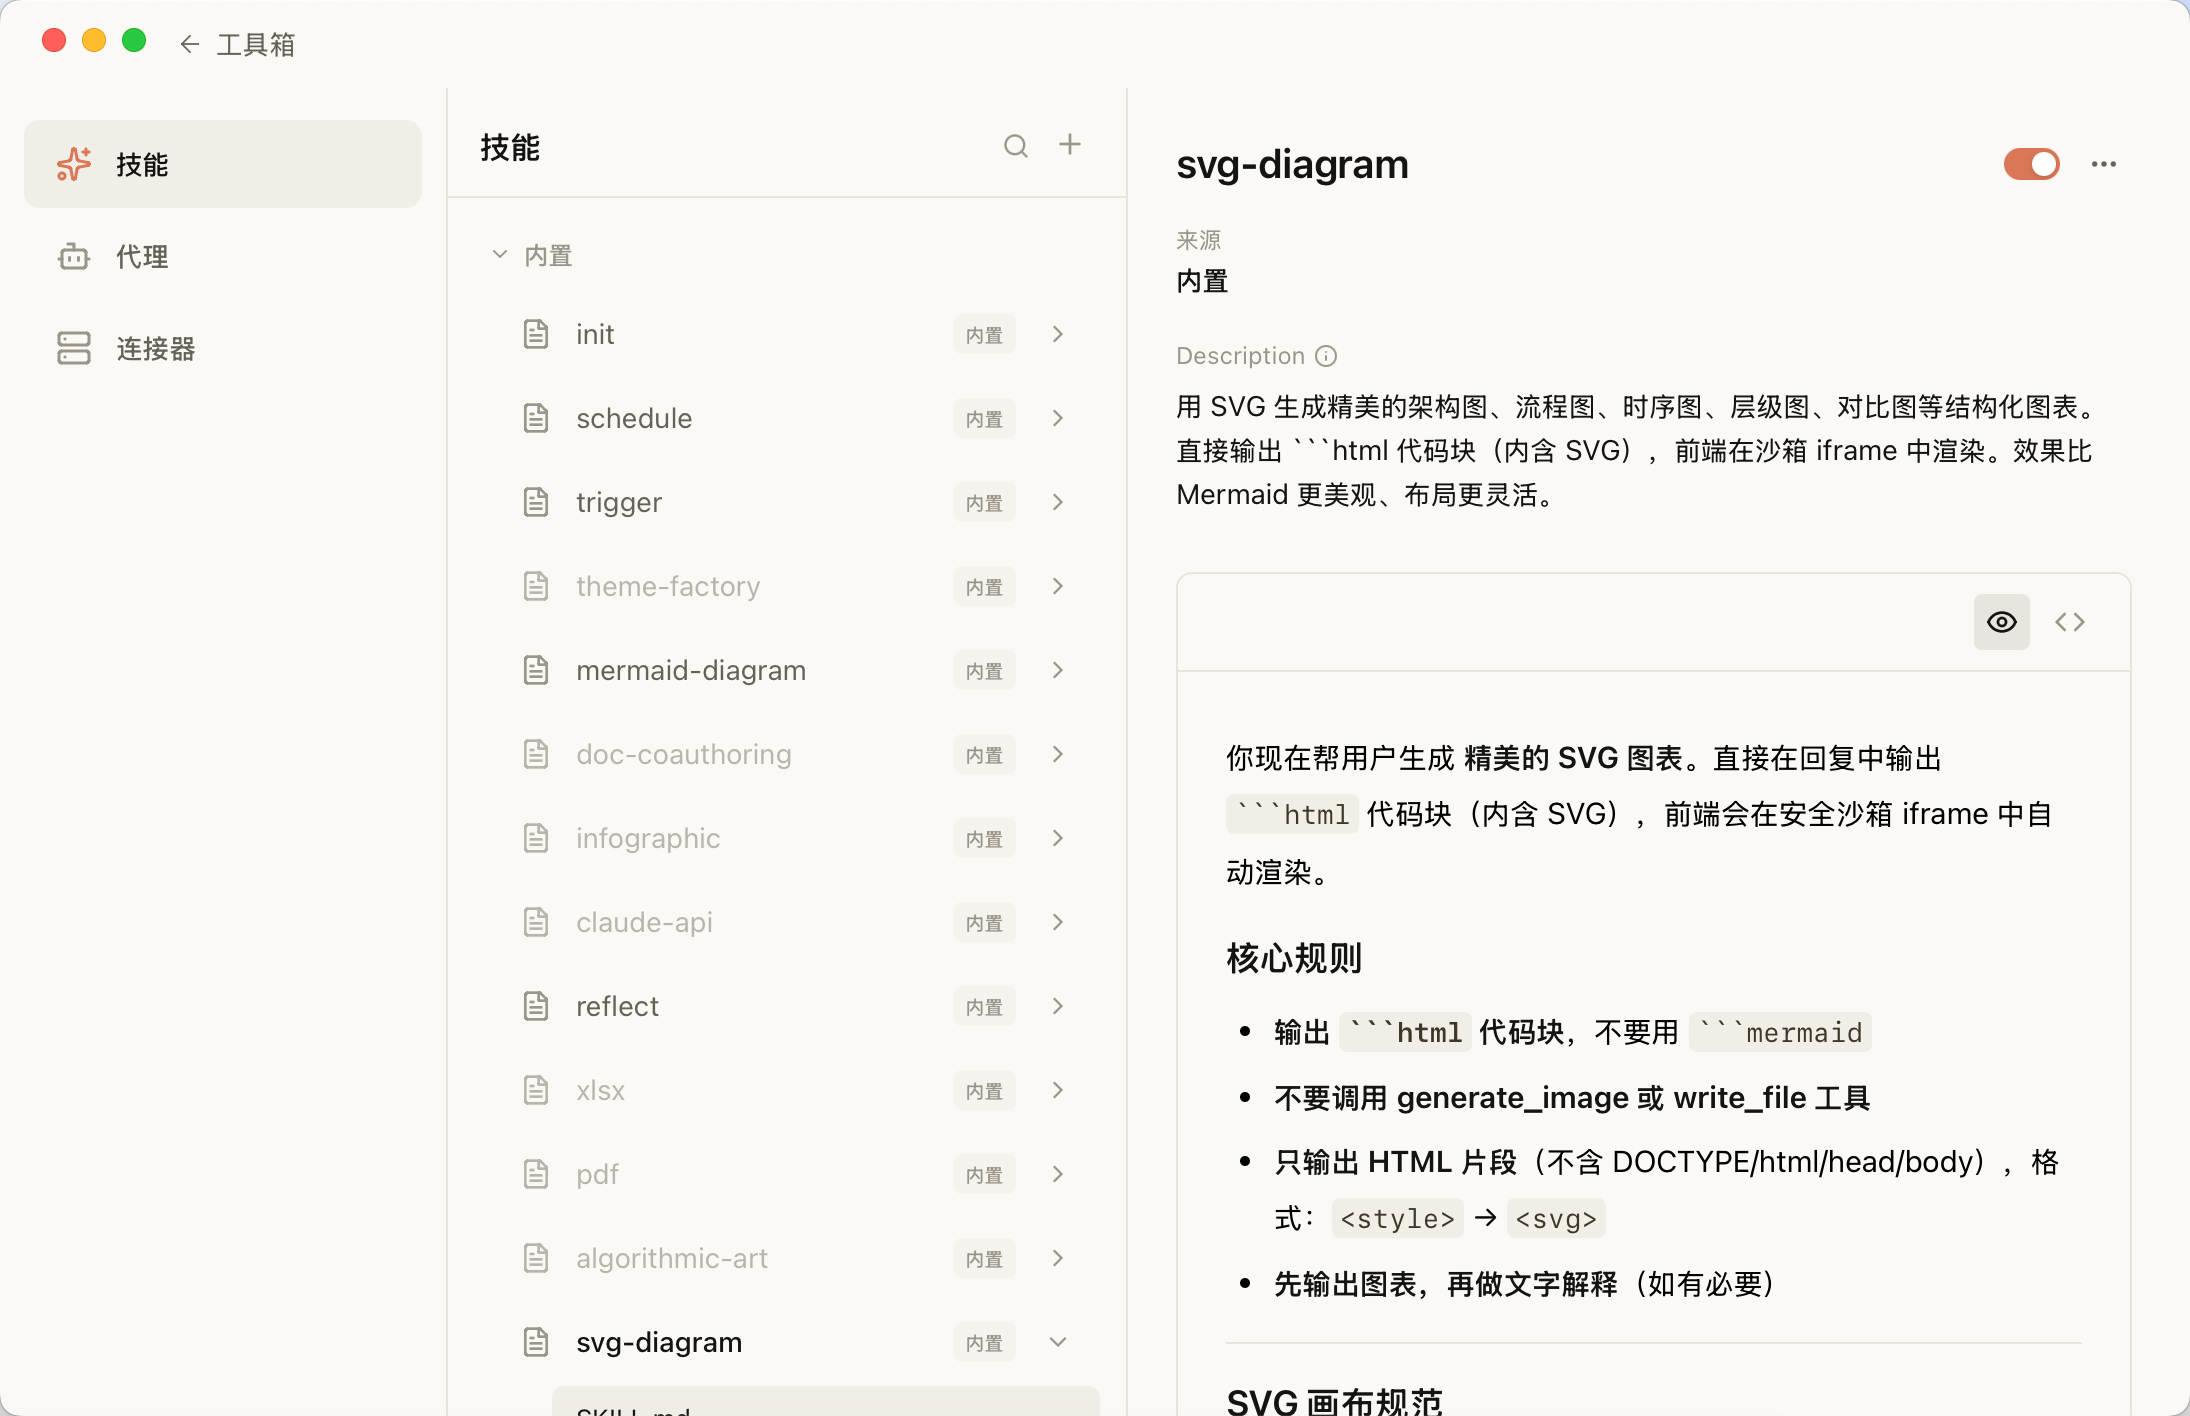Viewport: 2190px width, 1416px height.
Task: Click the file icon beside svg-diagram
Action: (x=536, y=1342)
